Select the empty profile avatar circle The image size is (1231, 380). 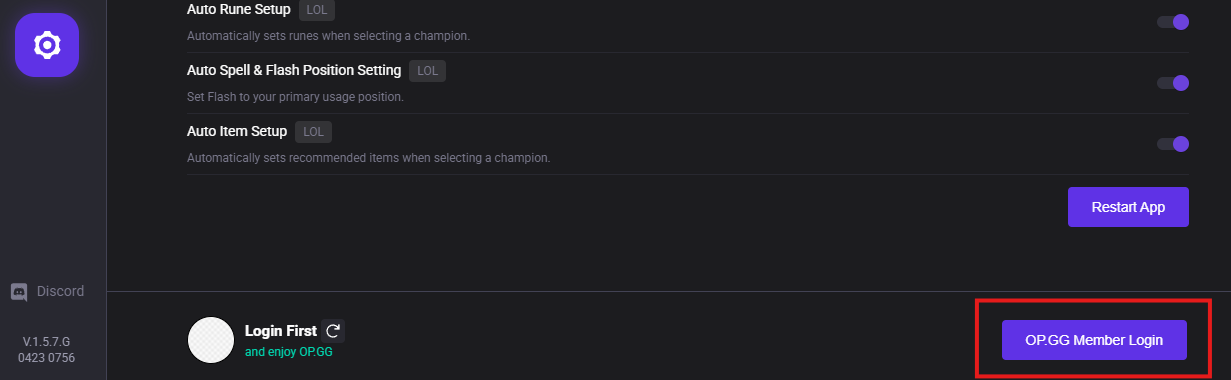tap(211, 340)
